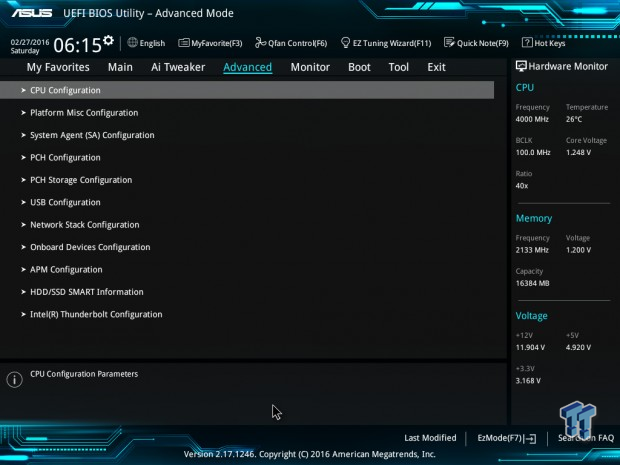The image size is (620, 465).
Task: Expand System Agent (SA) Configuration arrow
Action: pos(23,135)
